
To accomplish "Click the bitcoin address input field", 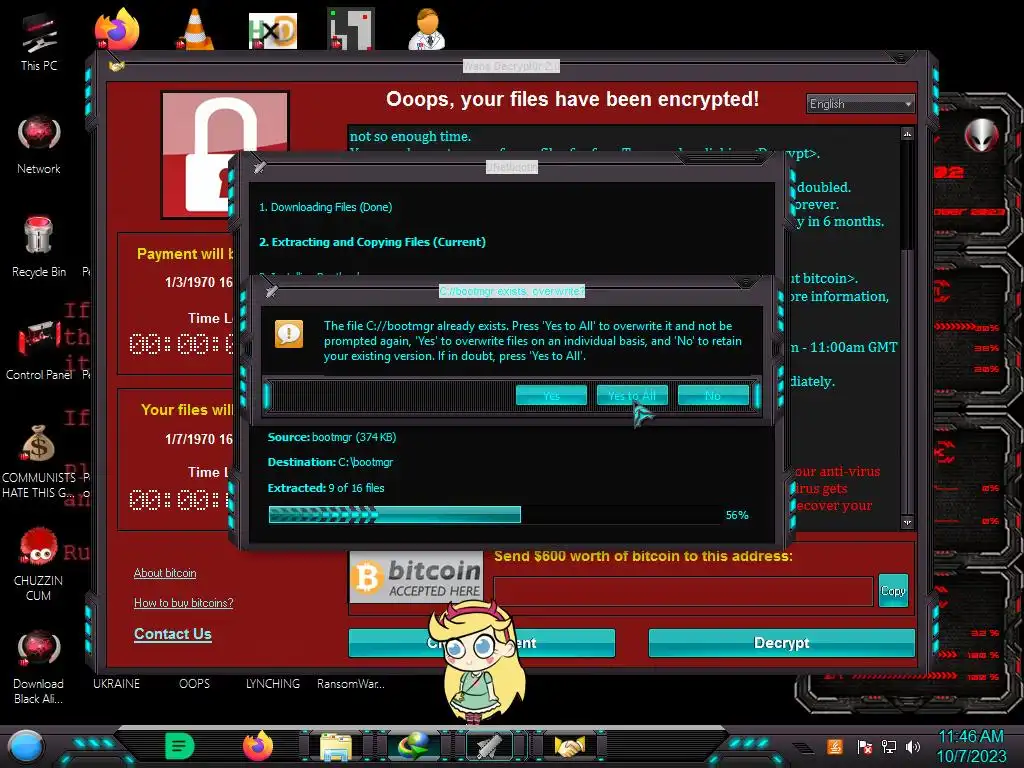I will point(683,591).
